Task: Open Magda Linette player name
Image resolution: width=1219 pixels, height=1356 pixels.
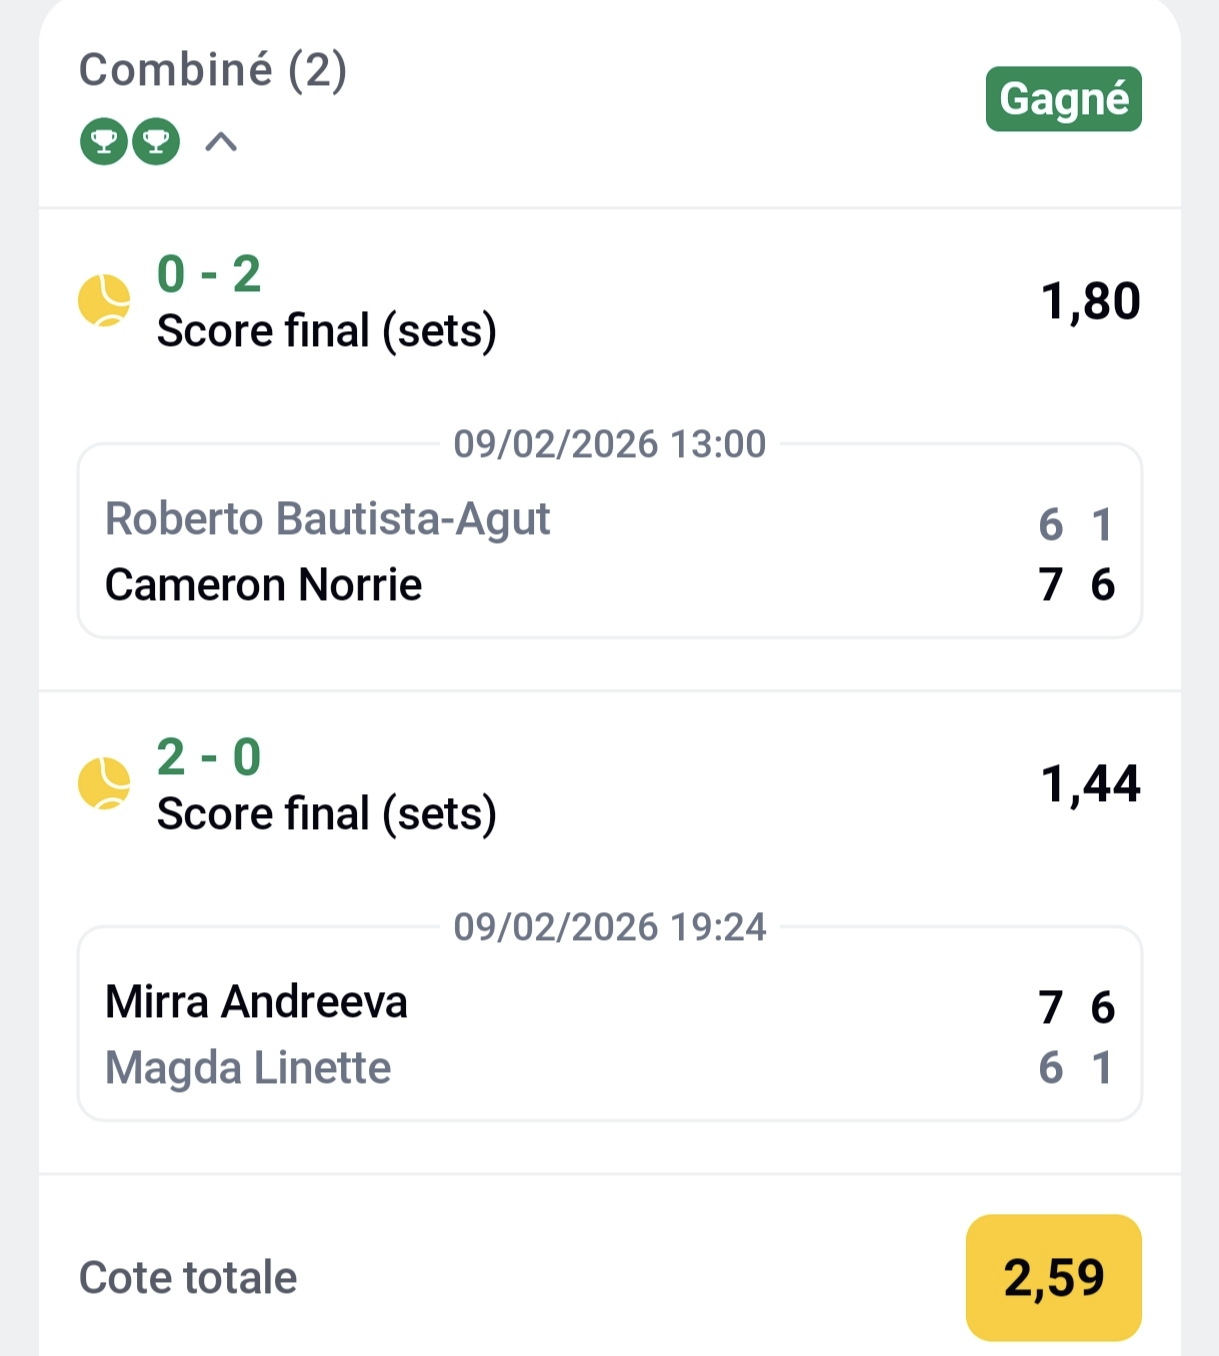Action: 248,1068
